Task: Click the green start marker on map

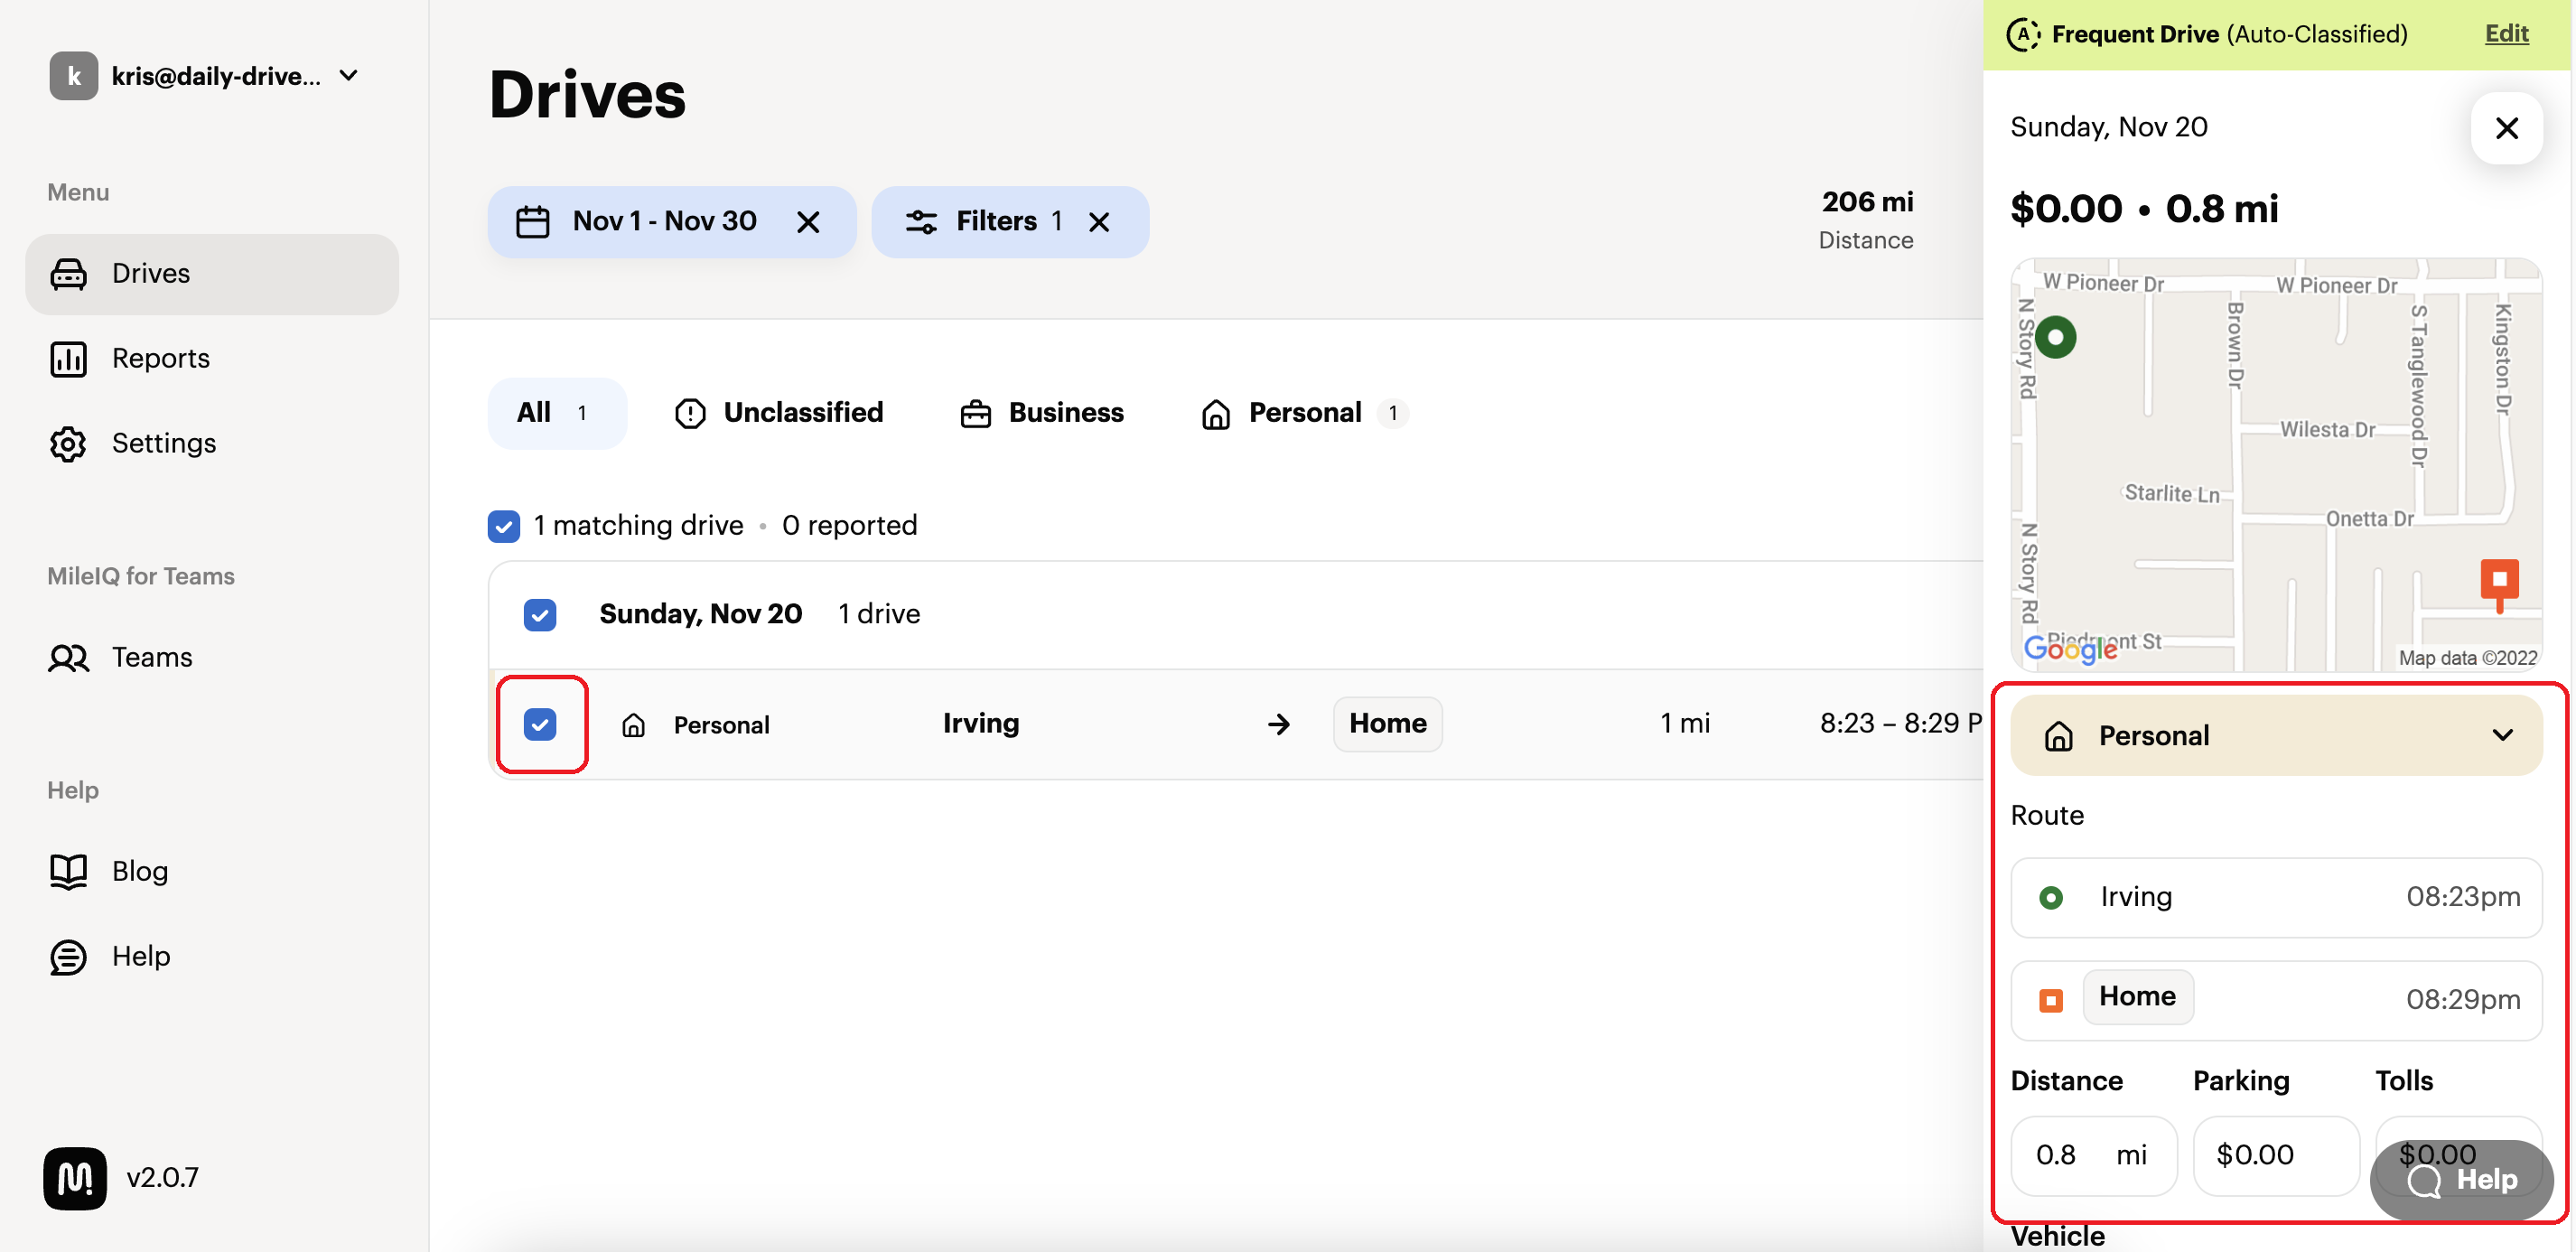Action: (x=2056, y=337)
